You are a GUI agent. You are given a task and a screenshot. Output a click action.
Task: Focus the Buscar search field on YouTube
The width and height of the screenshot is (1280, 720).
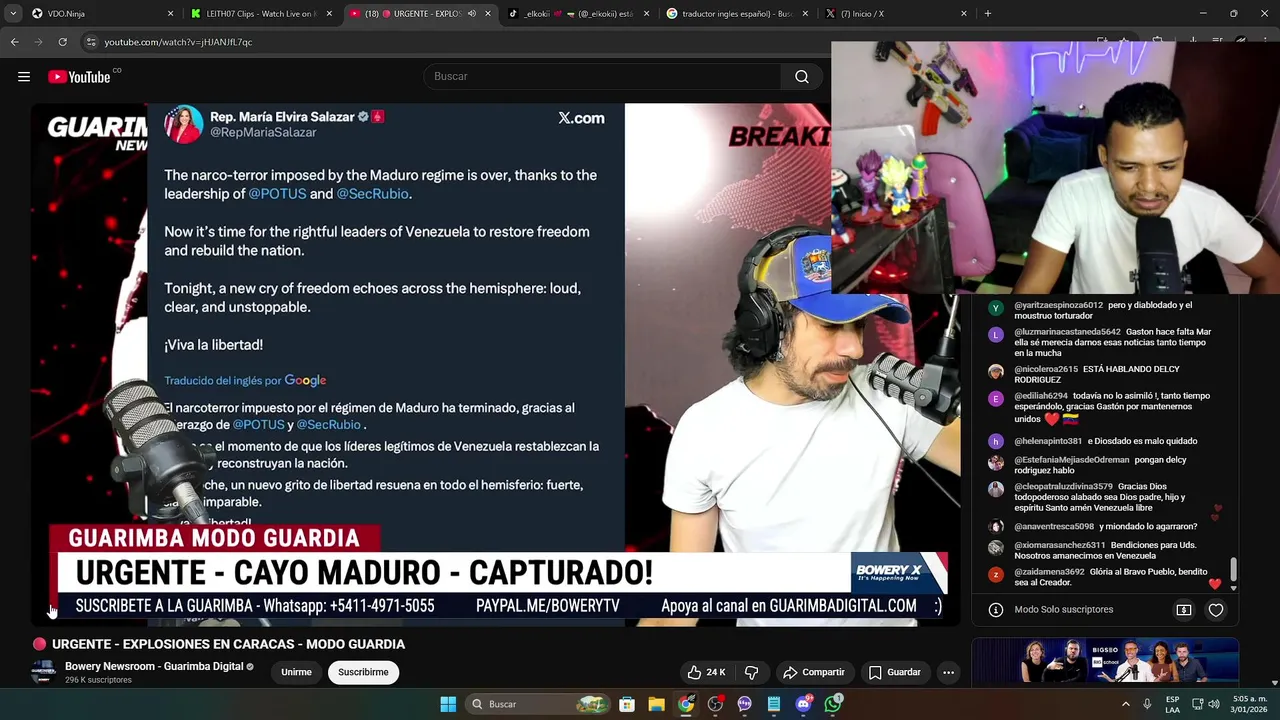602,77
